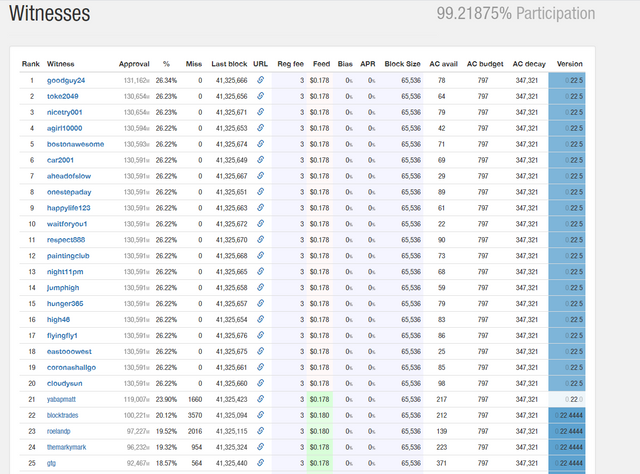
Task: Go to blocktrades witness link
Action: [62, 415]
